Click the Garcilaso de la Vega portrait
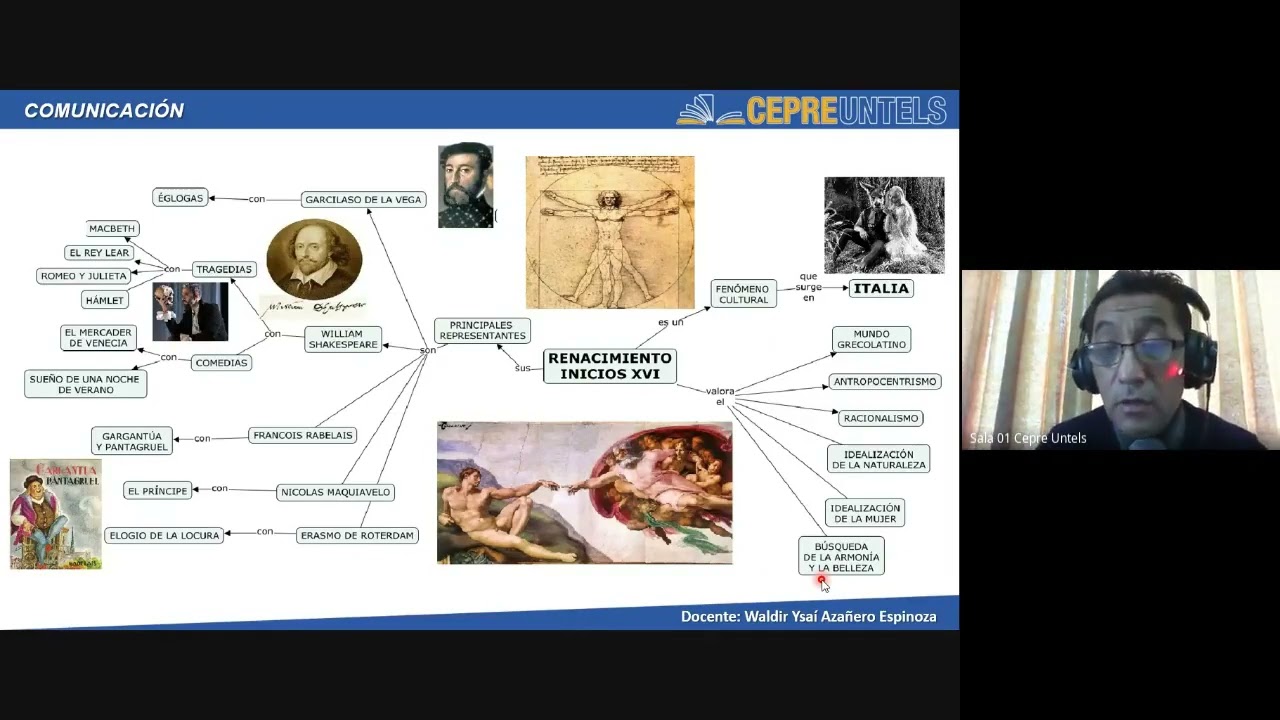1280x720 pixels. (x=466, y=185)
